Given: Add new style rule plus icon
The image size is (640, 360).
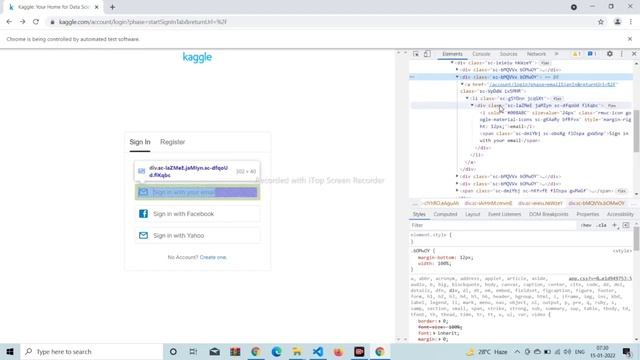Looking at the screenshot, I should 614,225.
